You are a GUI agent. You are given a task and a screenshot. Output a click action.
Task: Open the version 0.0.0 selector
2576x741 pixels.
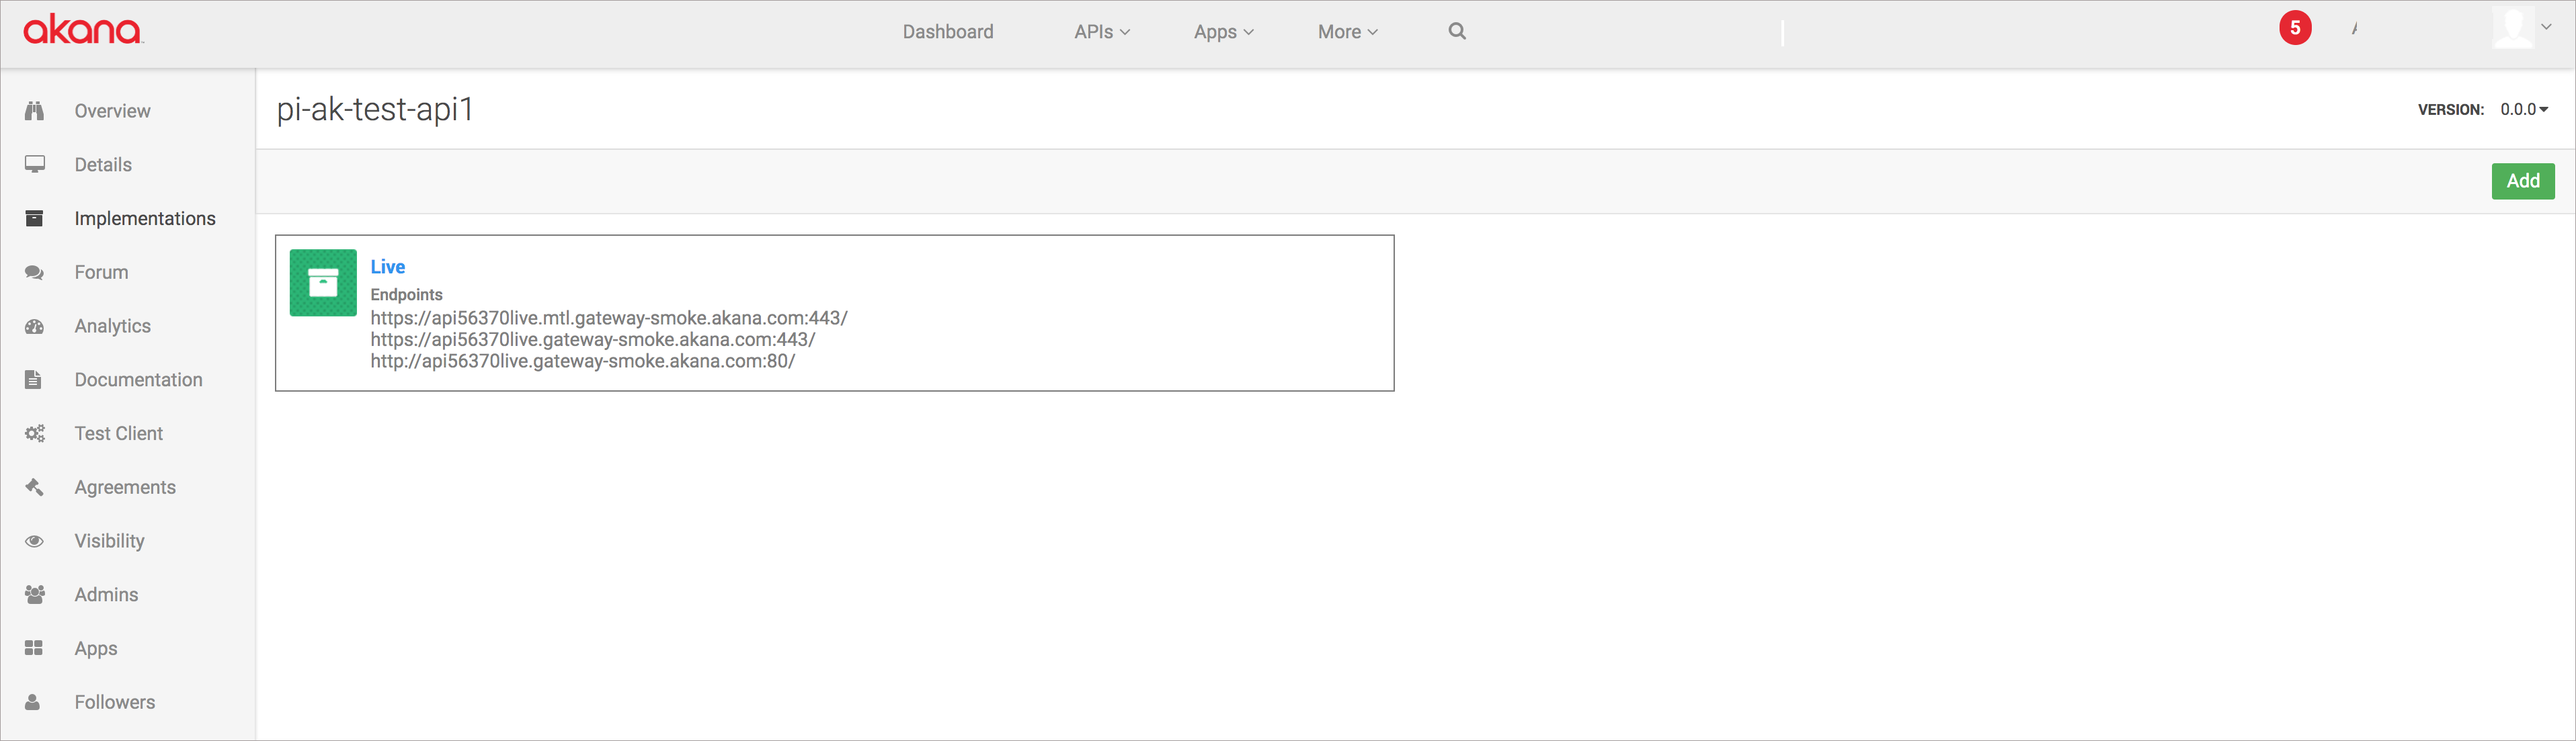click(2523, 109)
